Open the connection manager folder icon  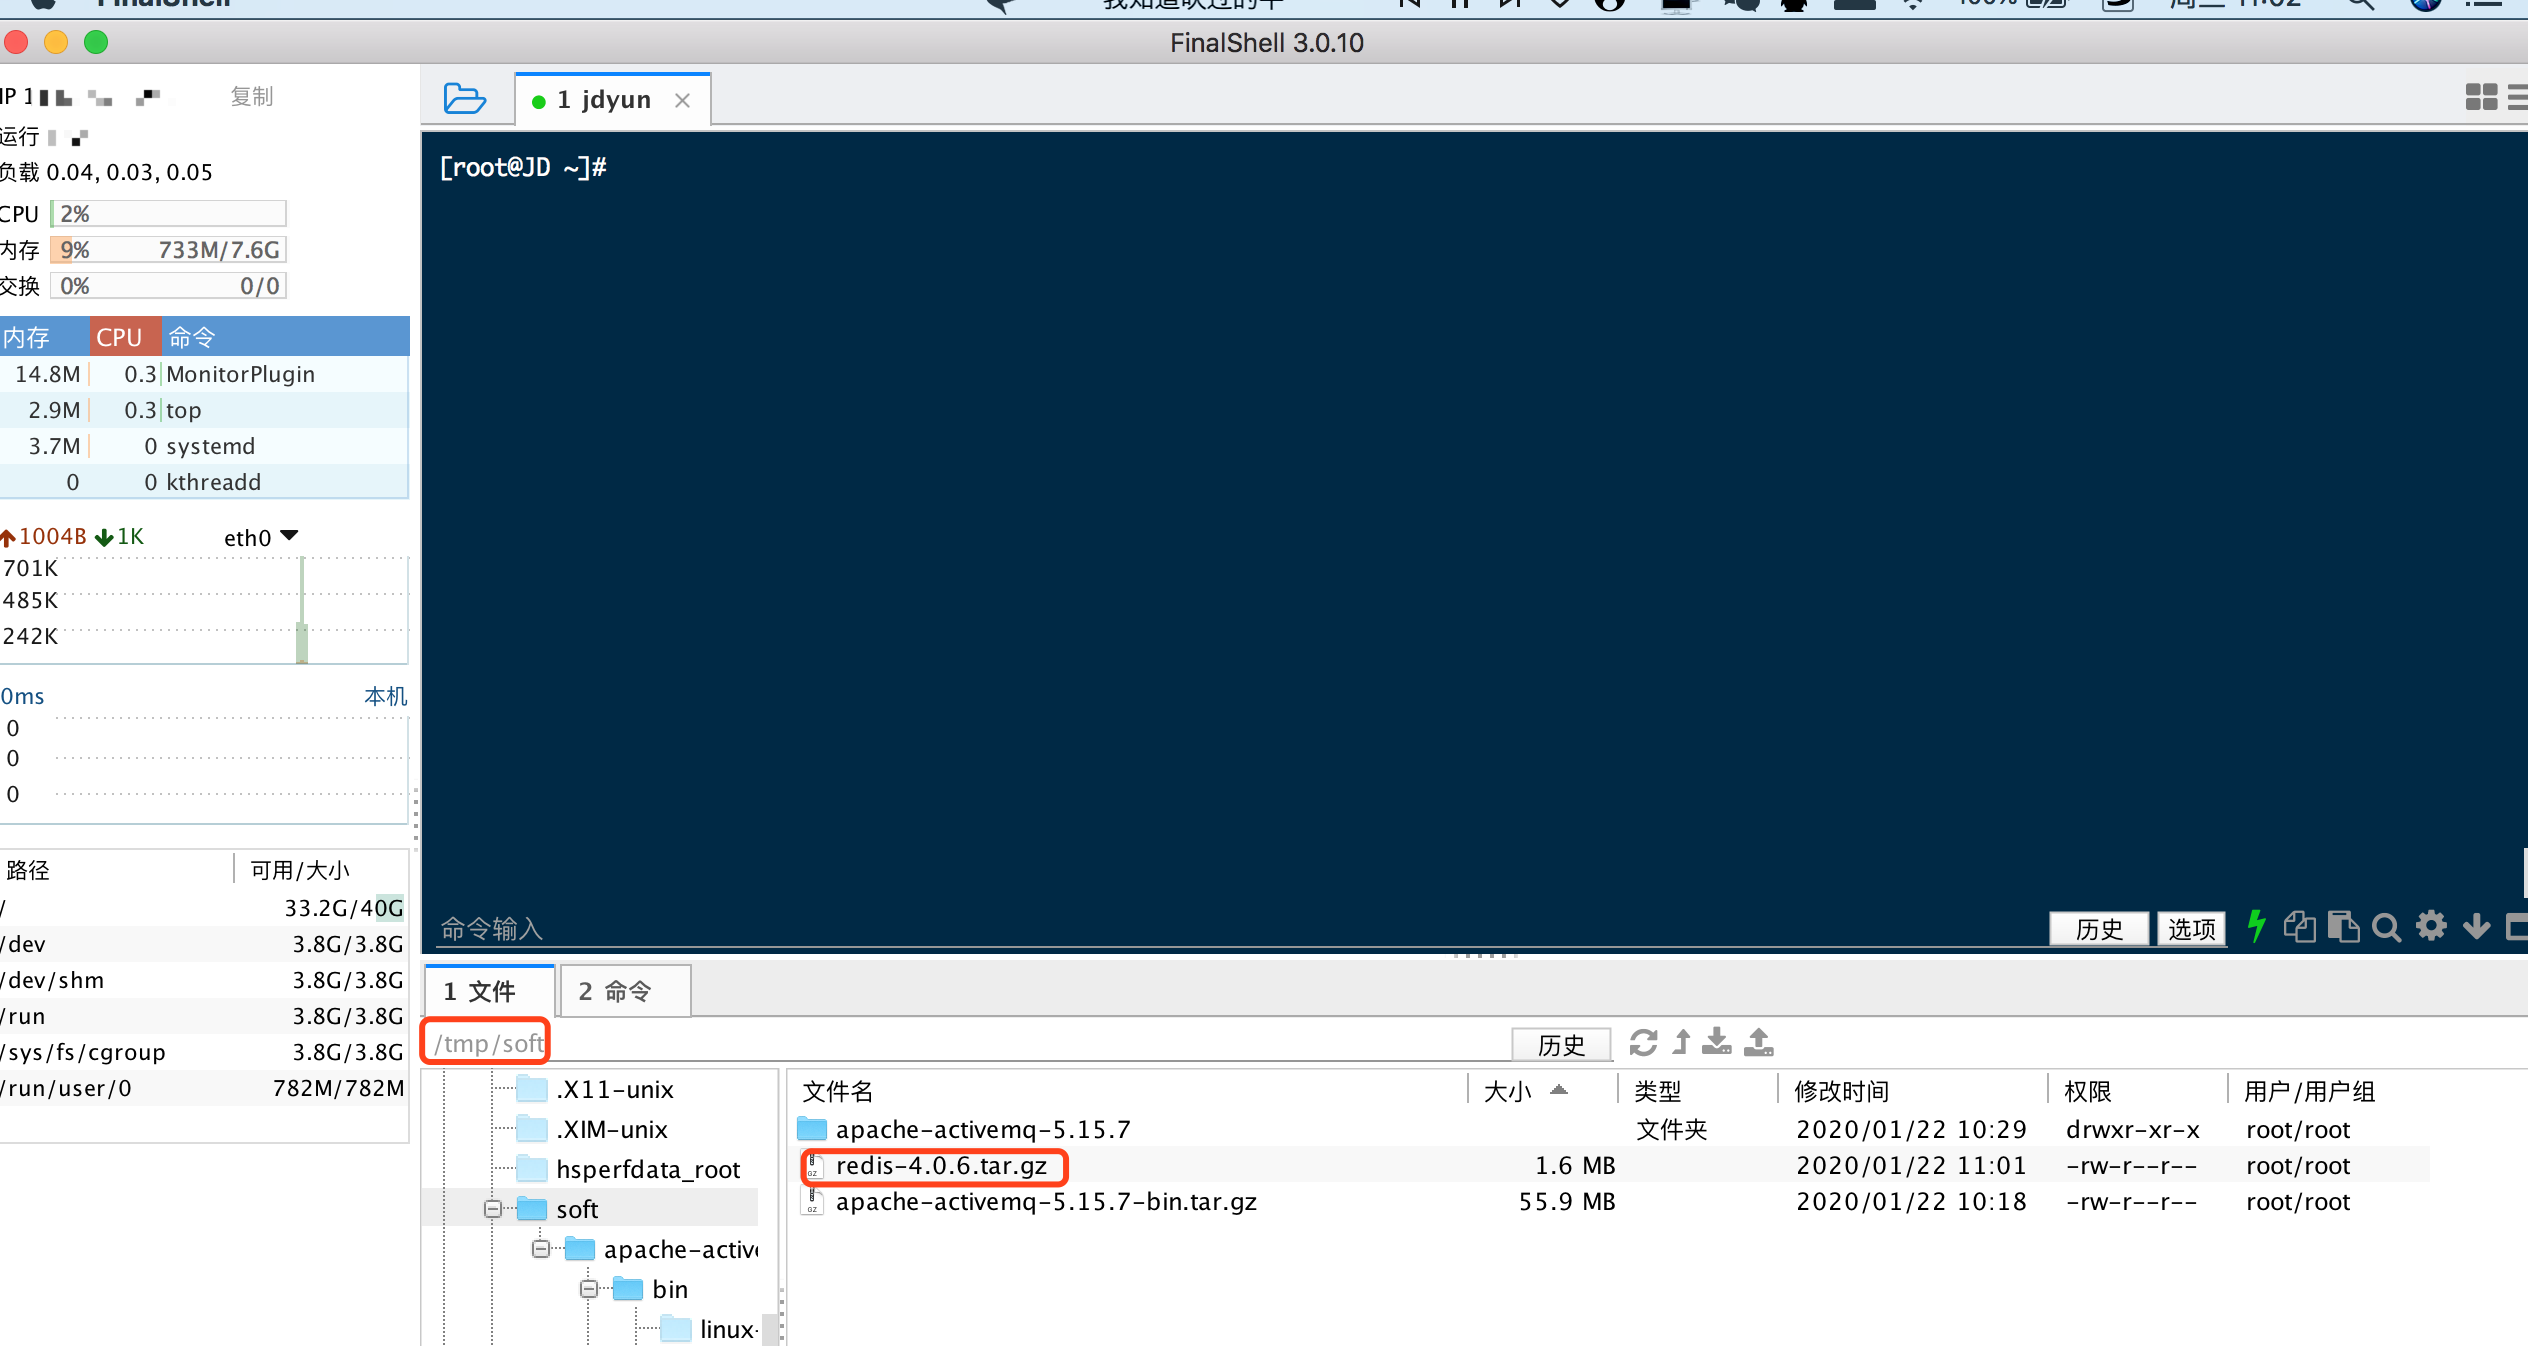click(x=464, y=99)
